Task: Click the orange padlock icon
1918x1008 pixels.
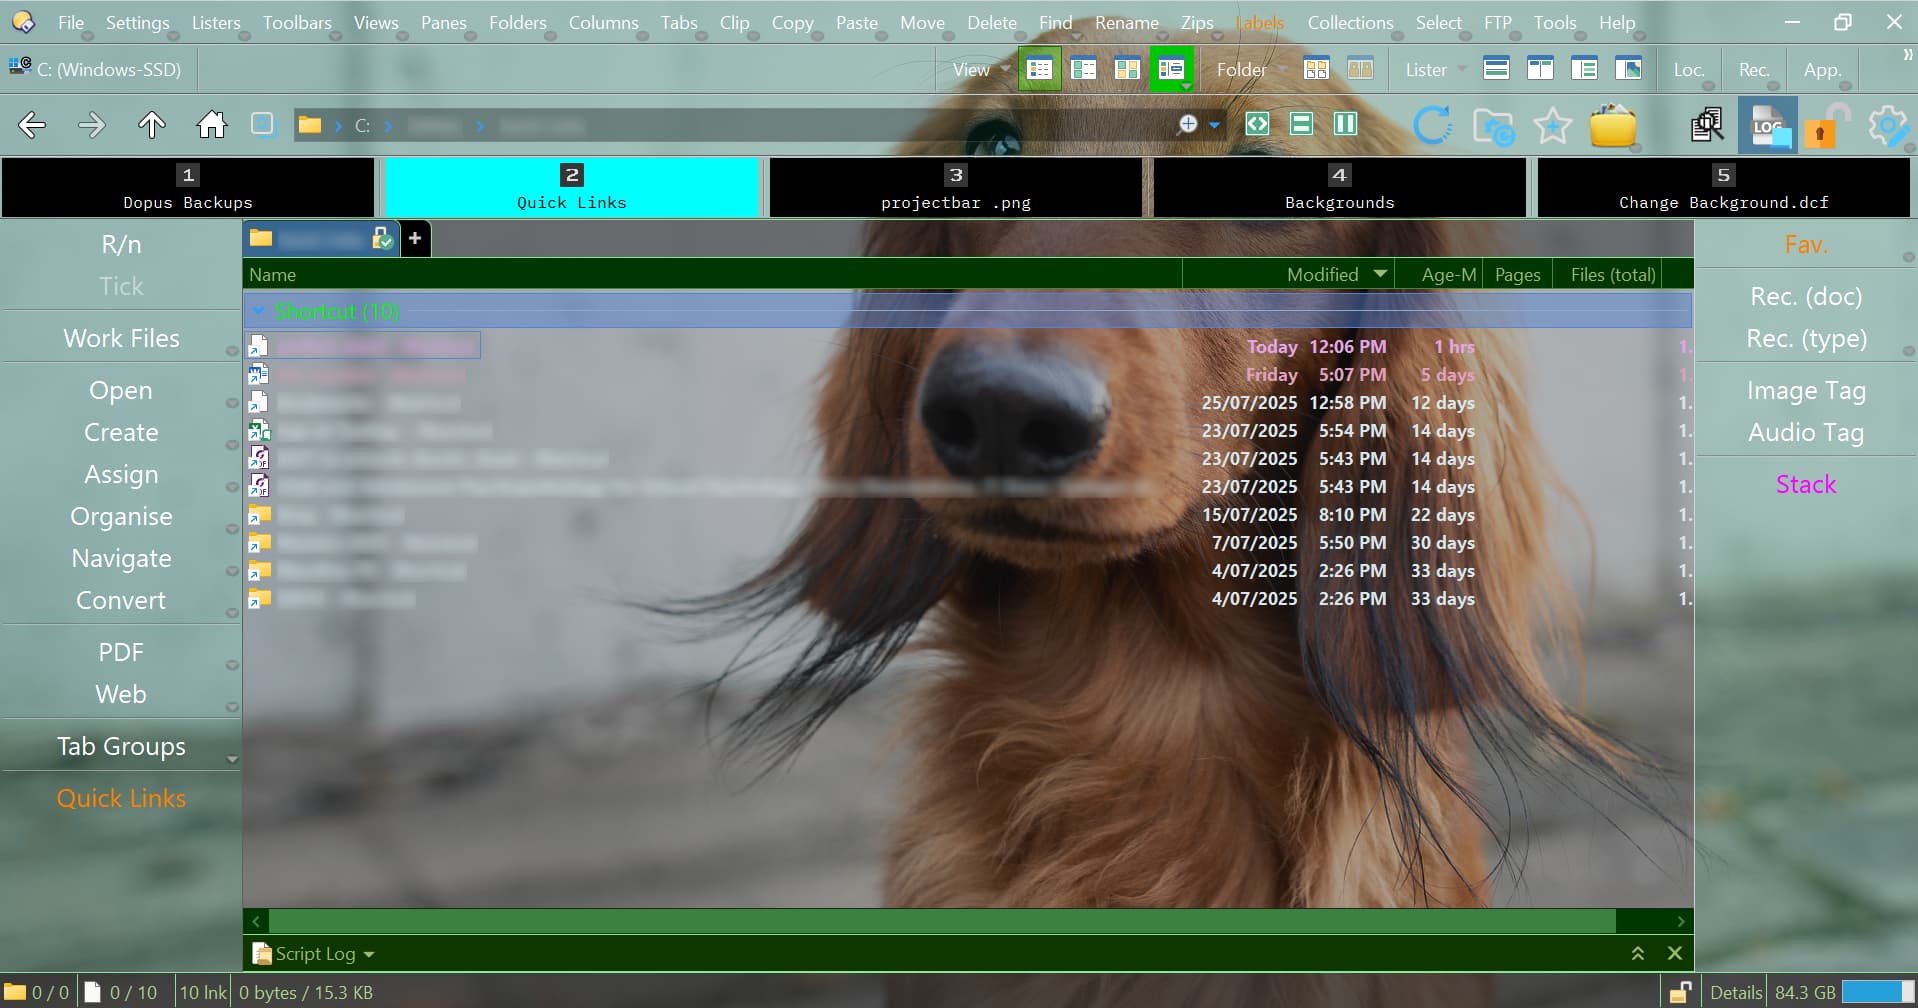Action: pyautogui.click(x=1828, y=126)
